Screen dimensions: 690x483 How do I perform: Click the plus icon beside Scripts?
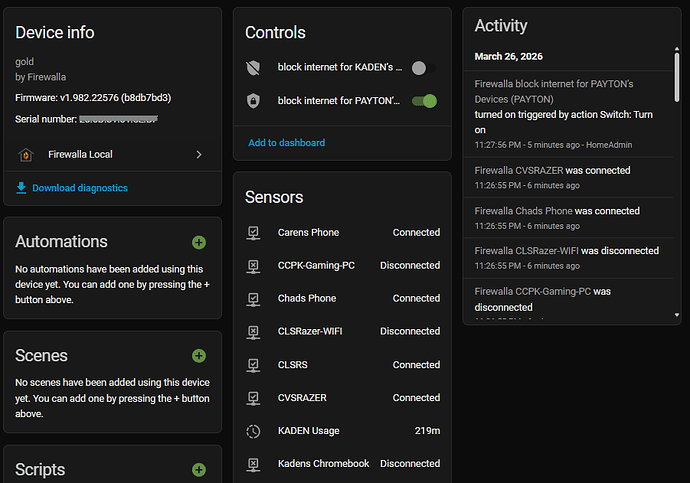tap(199, 470)
